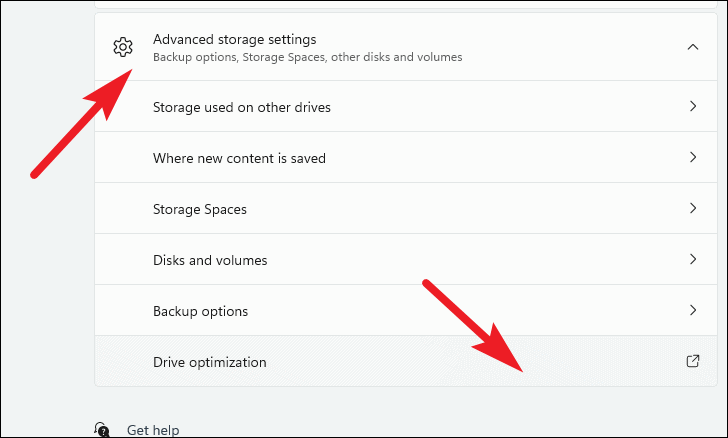The image size is (728, 438).
Task: Click the chevron next to Where new content is saved
Action: point(693,157)
